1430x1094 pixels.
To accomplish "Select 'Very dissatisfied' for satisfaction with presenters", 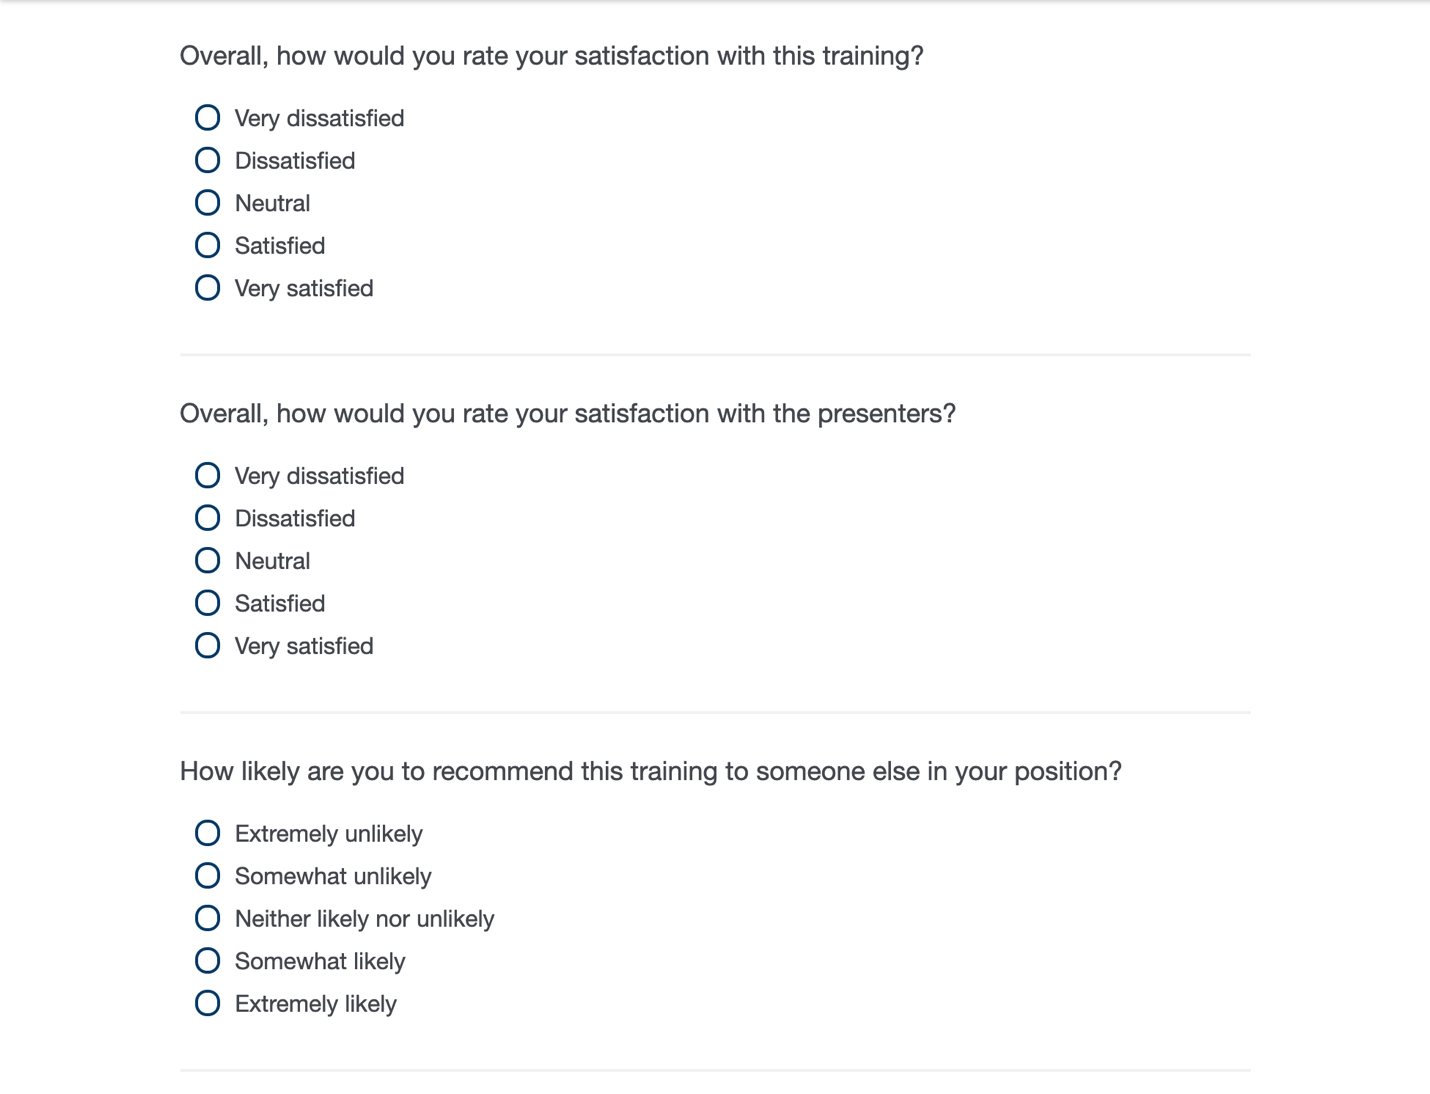I will click(207, 476).
